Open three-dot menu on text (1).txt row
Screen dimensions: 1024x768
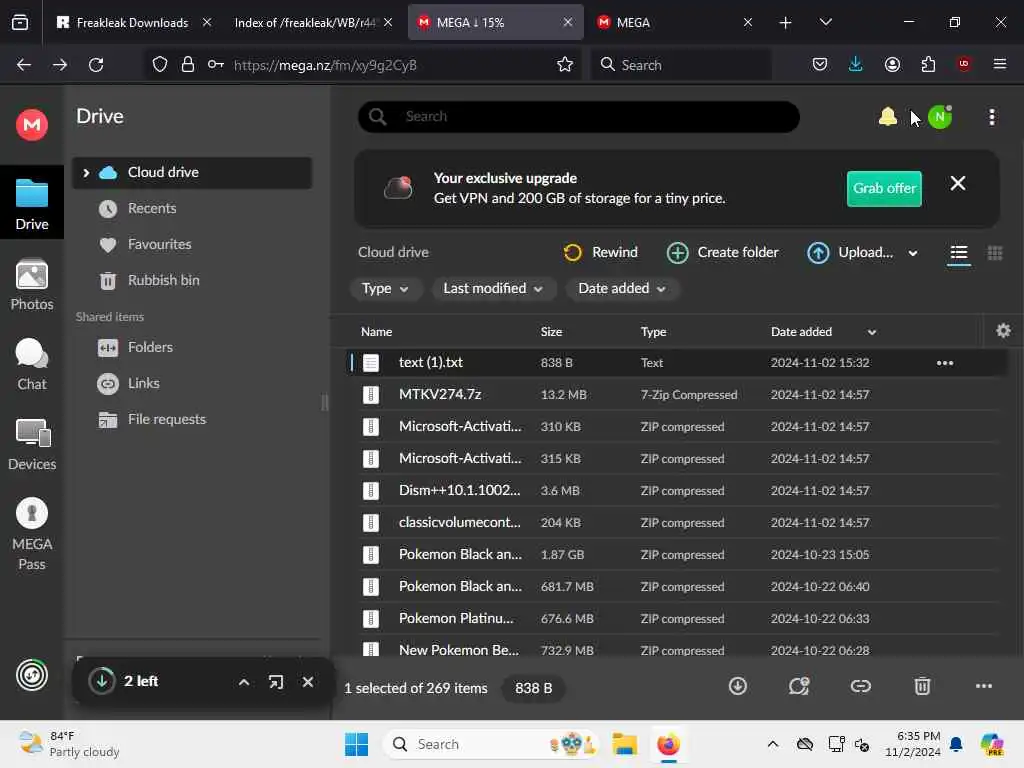[x=944, y=363]
